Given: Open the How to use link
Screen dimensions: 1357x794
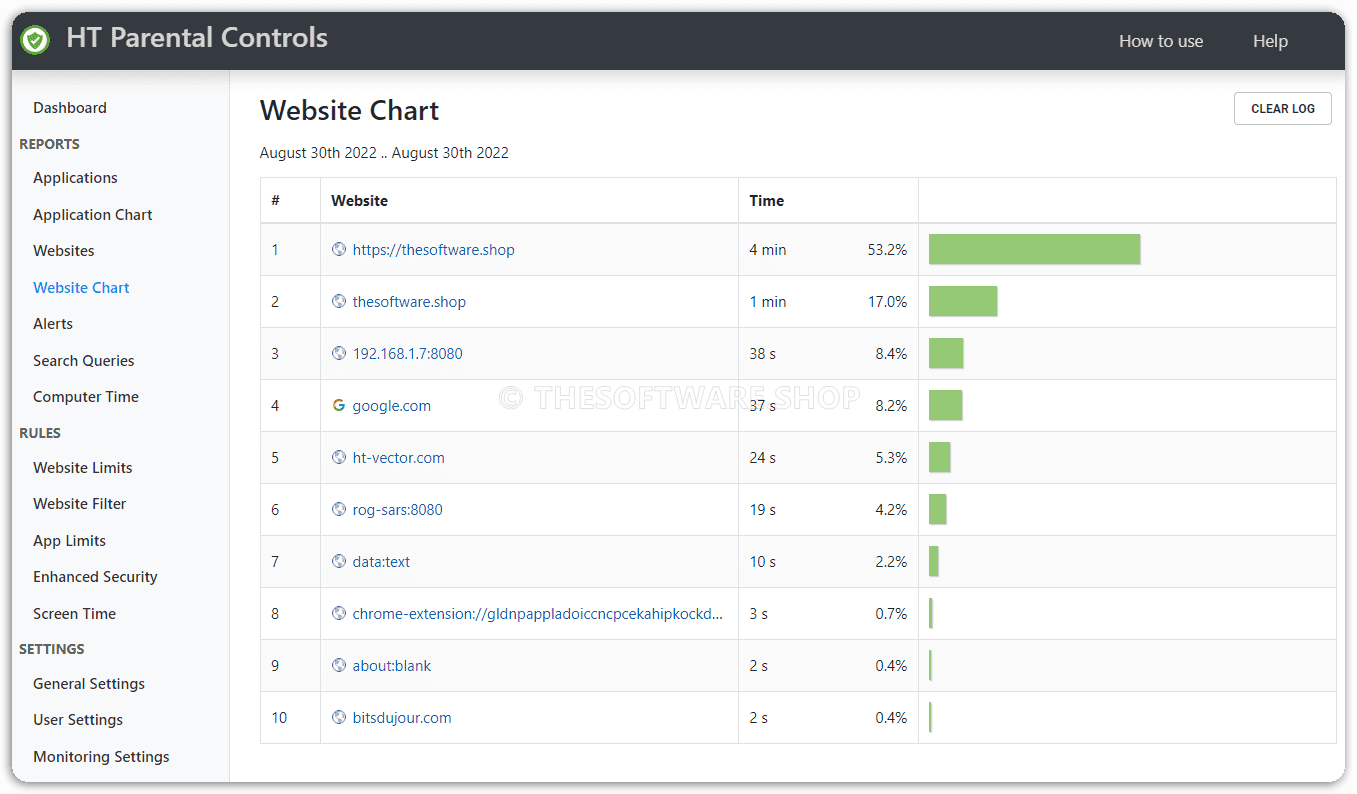Looking at the screenshot, I should point(1161,41).
